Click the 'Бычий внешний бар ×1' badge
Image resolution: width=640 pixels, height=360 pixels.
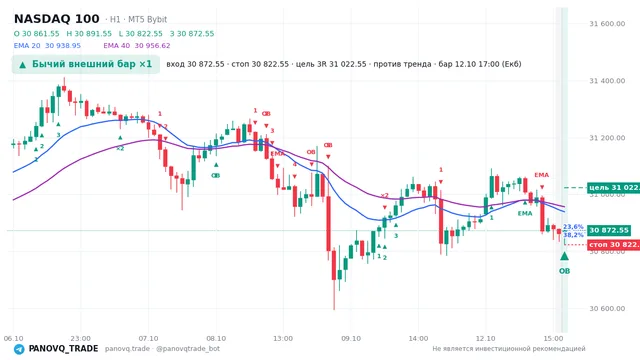click(x=86, y=64)
